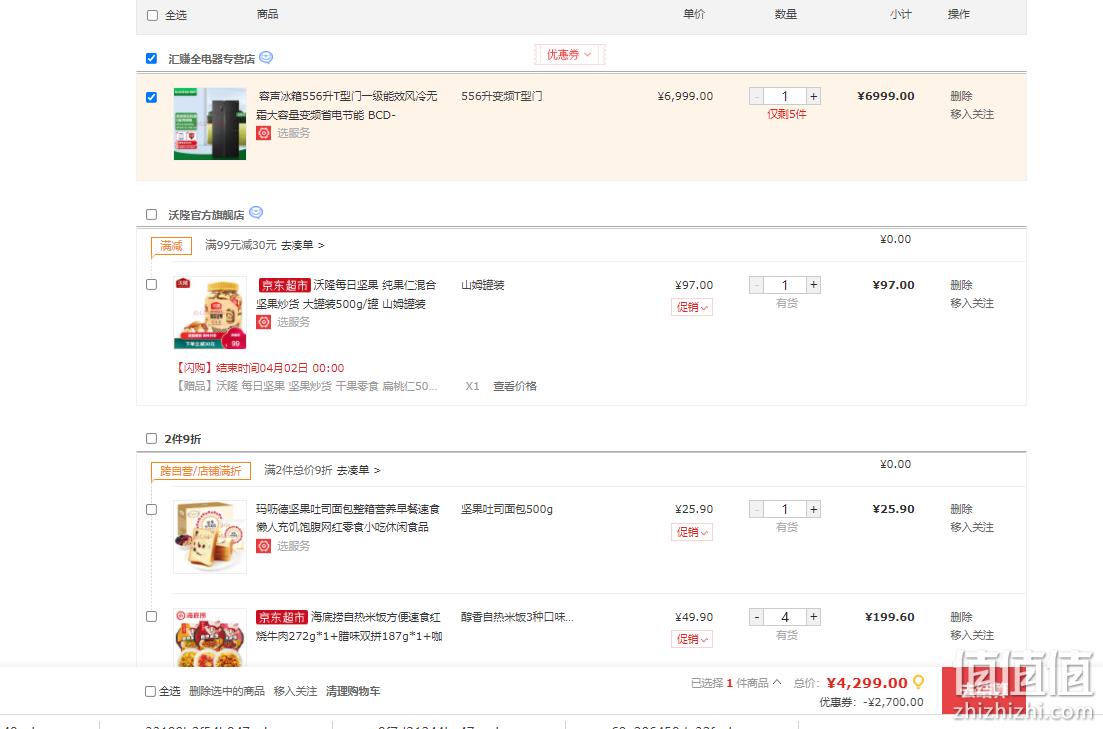1103x729 pixels.
Task: Increase quantity of 玛呖德 toast bread
Action: [813, 509]
